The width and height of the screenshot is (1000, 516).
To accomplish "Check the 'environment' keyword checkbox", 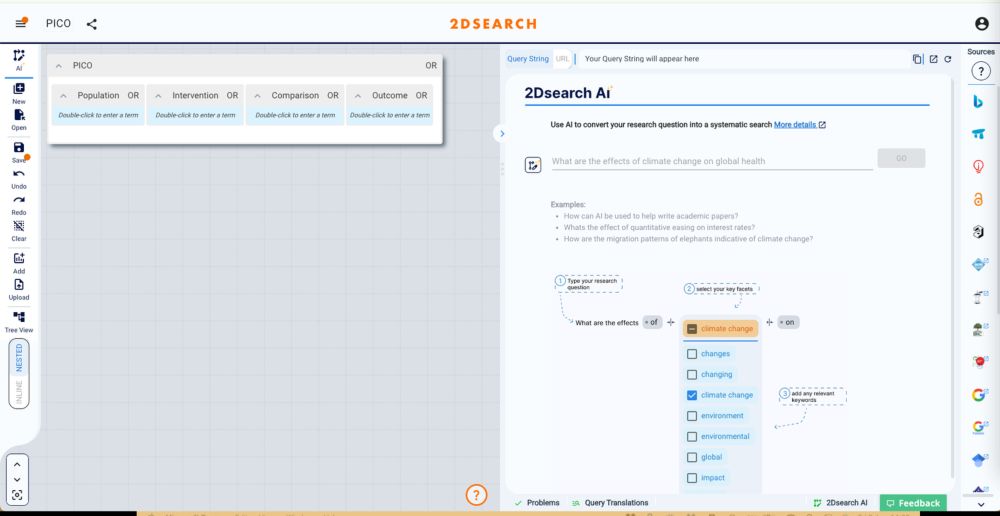I will click(691, 416).
